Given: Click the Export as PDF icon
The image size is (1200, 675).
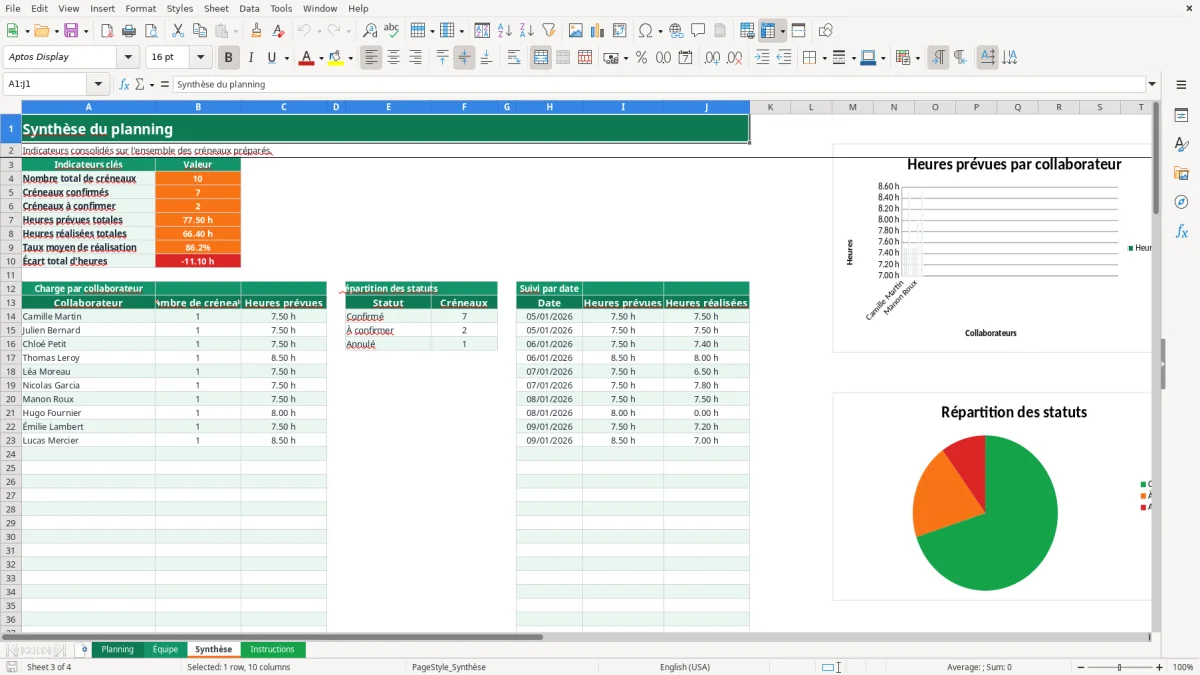Looking at the screenshot, I should click(x=105, y=31).
